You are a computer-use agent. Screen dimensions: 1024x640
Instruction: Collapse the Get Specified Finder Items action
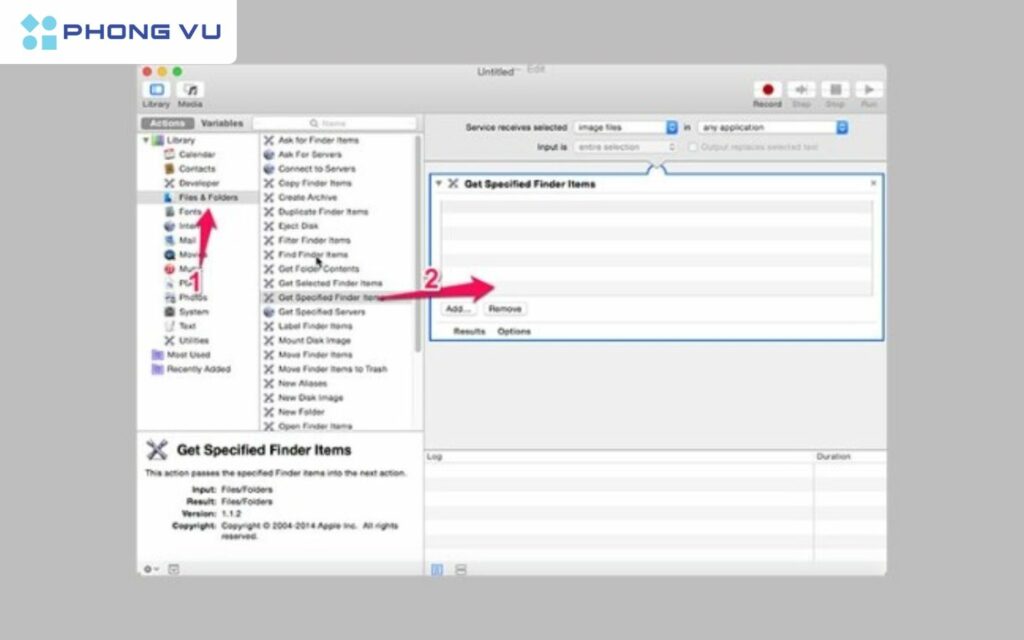pyautogui.click(x=438, y=183)
